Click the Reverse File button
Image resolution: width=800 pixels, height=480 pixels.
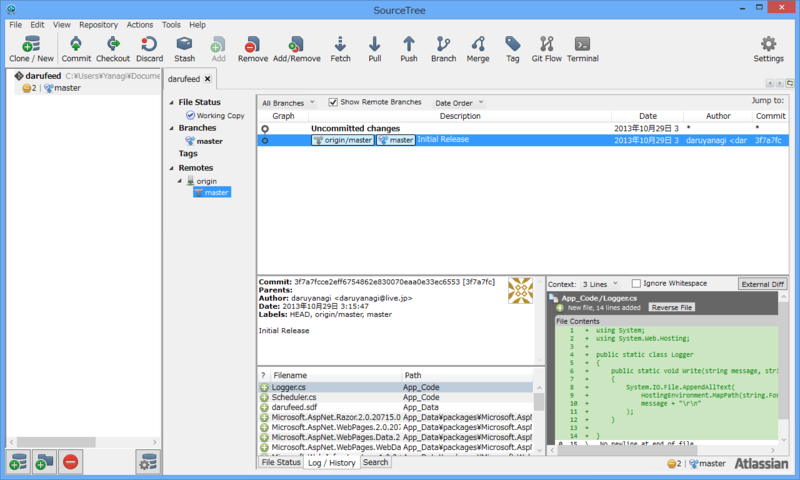tap(671, 308)
